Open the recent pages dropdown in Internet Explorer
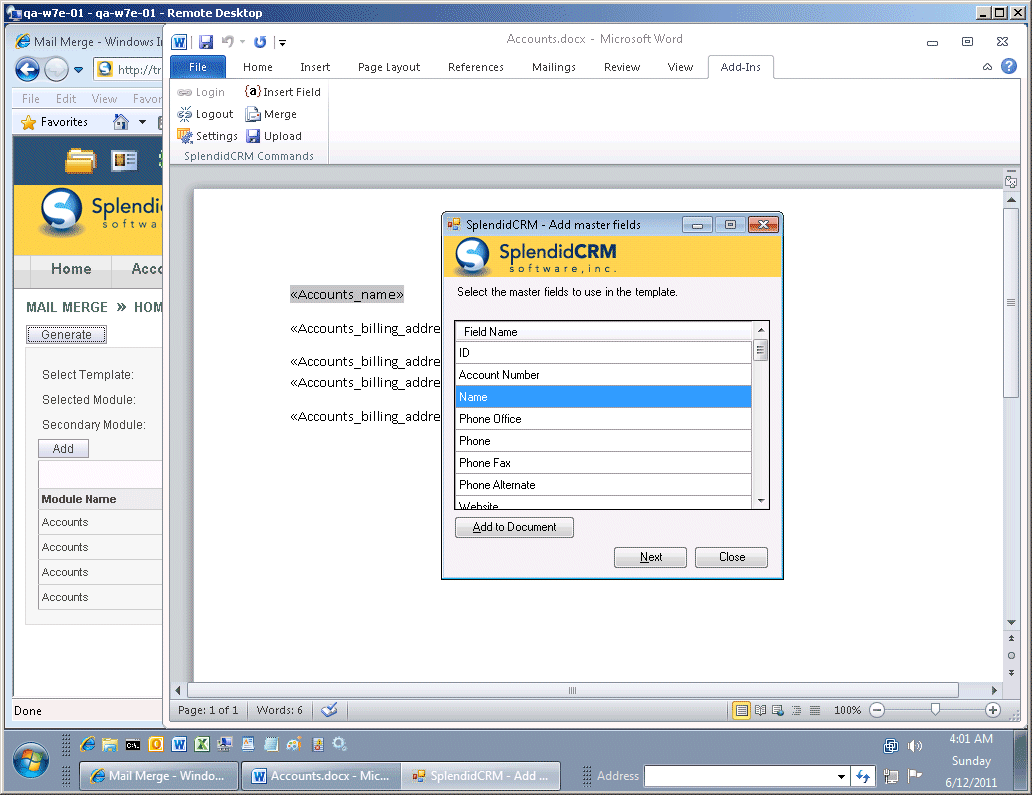The image size is (1032, 795). pyautogui.click(x=78, y=69)
